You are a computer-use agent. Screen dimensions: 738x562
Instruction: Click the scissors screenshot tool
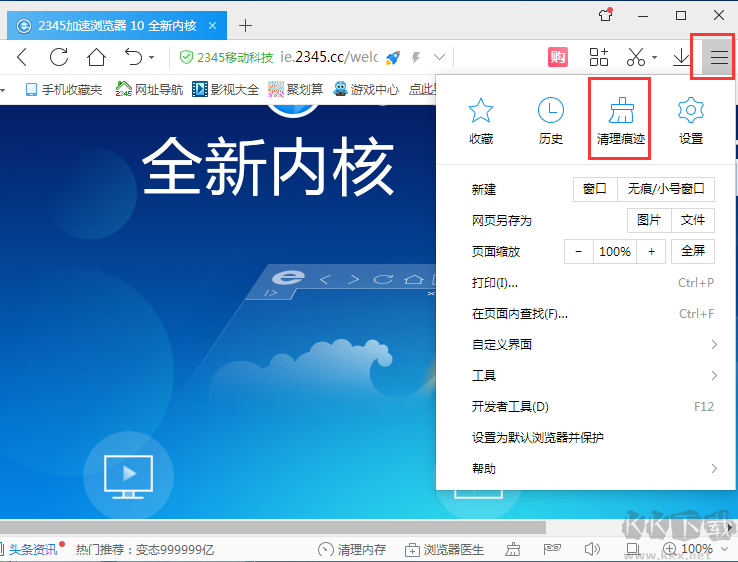pos(635,57)
